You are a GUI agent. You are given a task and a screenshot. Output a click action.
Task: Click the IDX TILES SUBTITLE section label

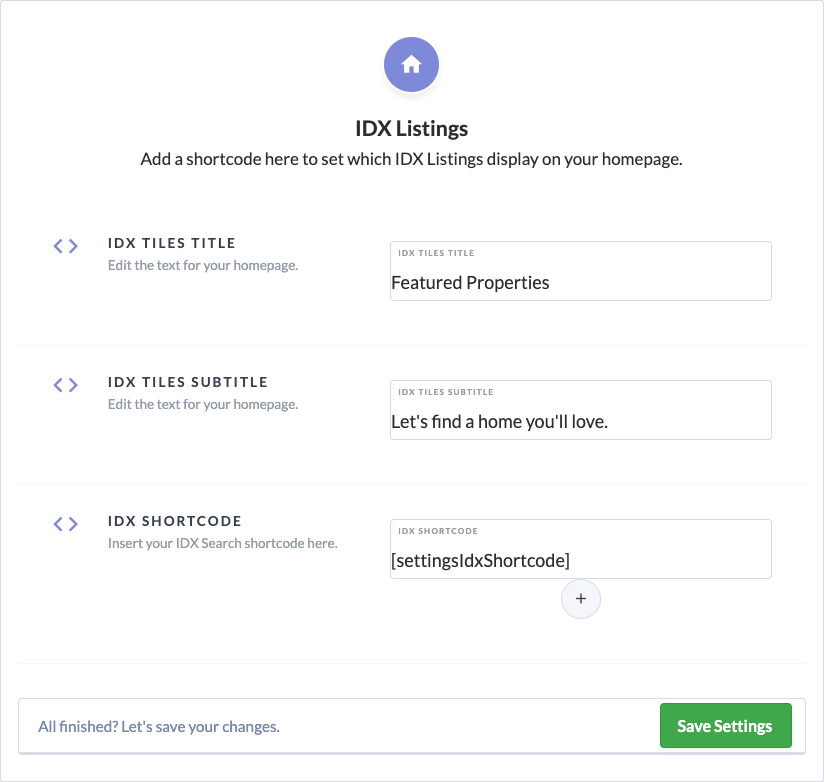click(188, 382)
